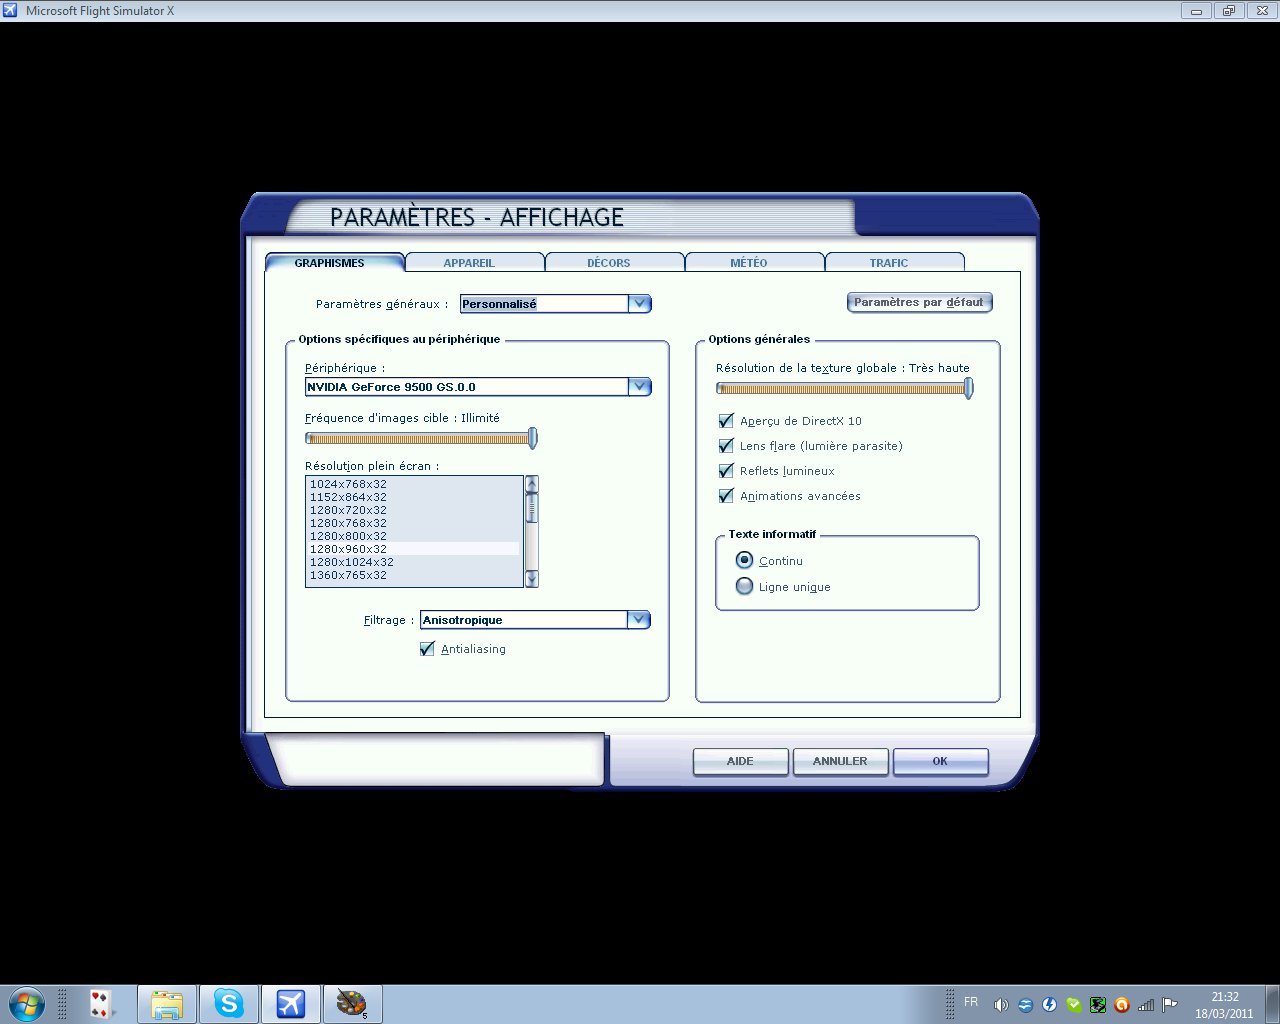Click the Fréquence d'images cible slider handle
1280x1024 pixels.
coord(532,437)
